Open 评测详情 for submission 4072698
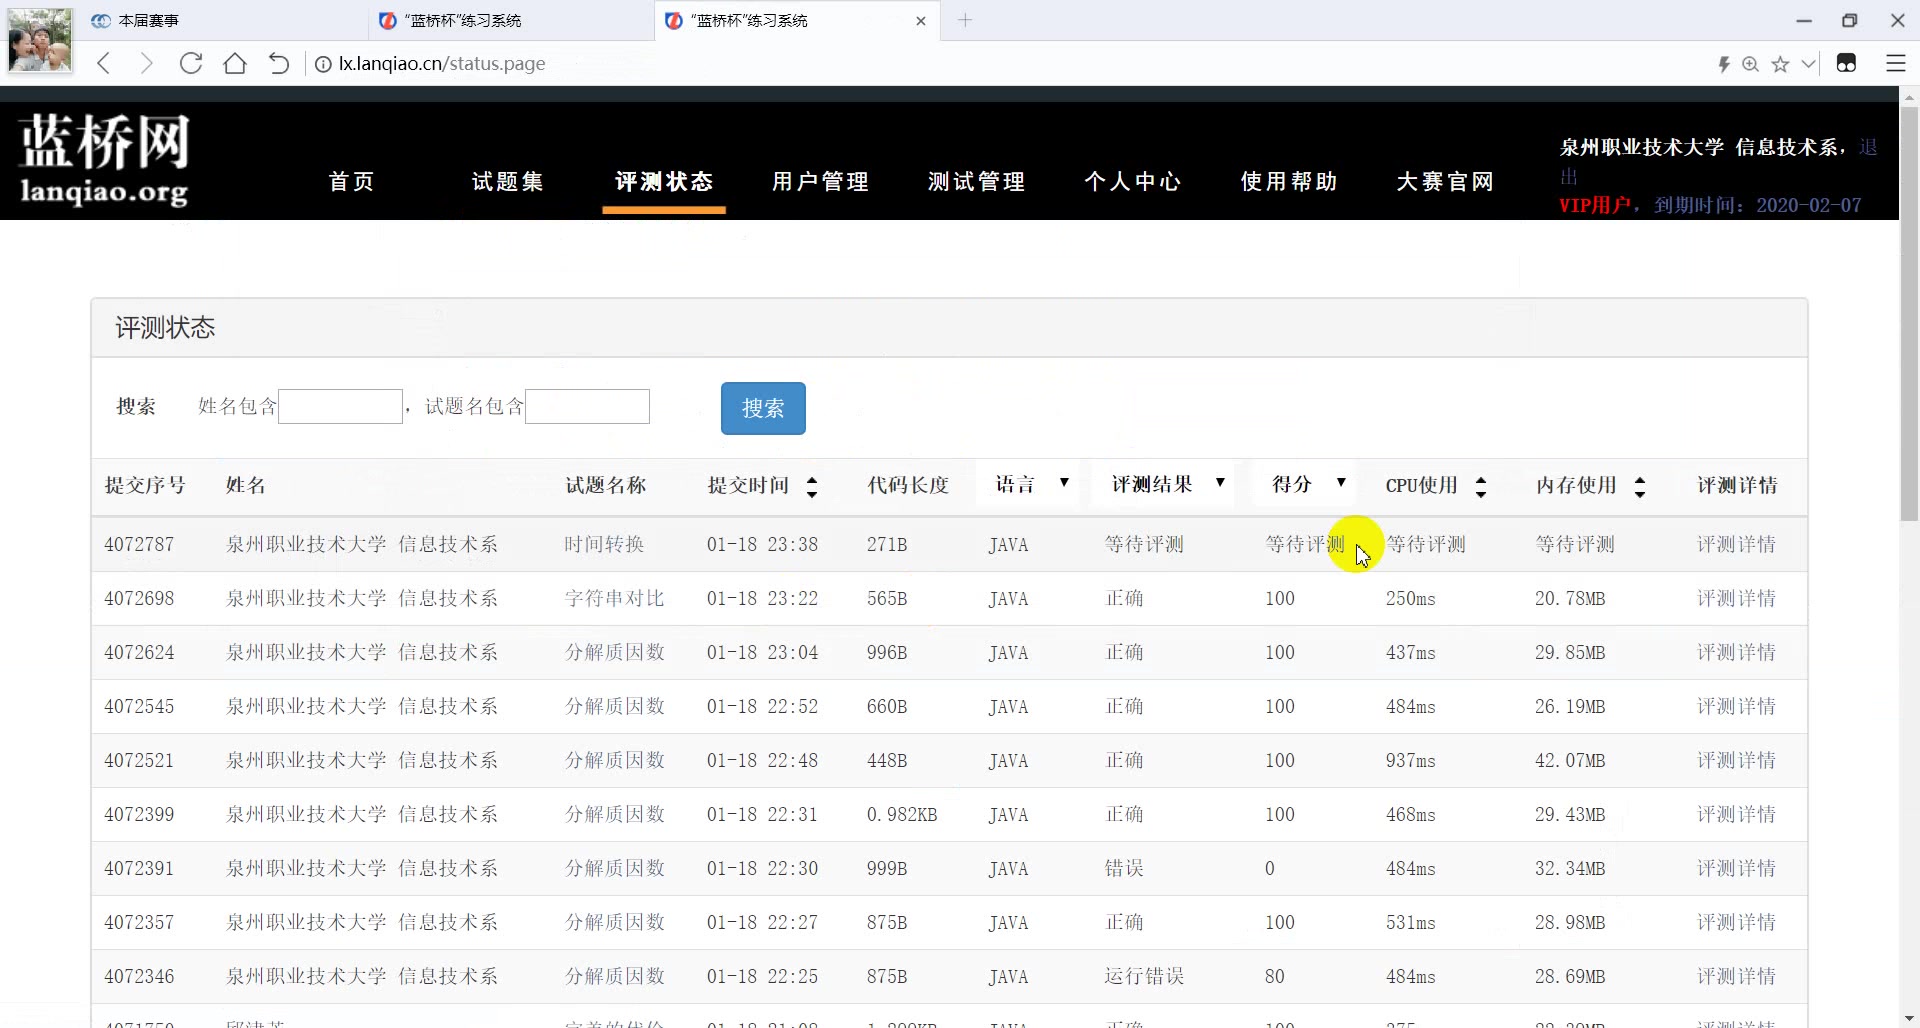The height and width of the screenshot is (1028, 1920). click(x=1737, y=598)
